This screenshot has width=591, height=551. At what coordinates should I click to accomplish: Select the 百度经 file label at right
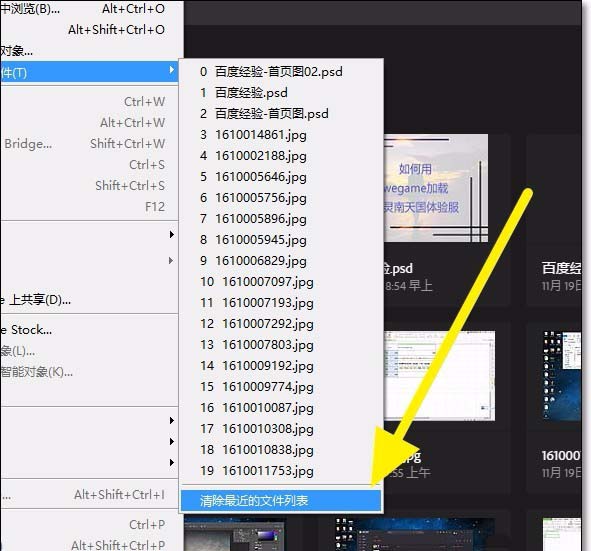[x=561, y=268]
